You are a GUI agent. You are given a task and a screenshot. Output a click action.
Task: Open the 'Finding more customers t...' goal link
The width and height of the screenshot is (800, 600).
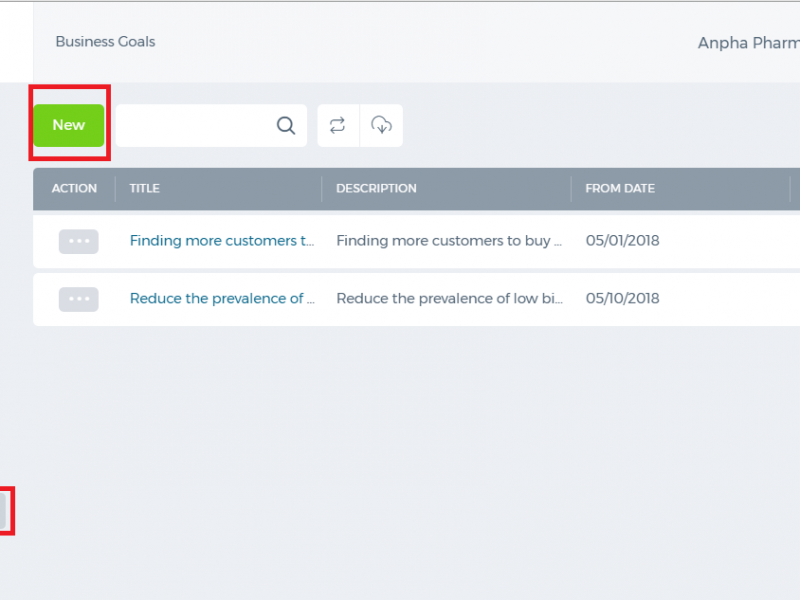[222, 241]
